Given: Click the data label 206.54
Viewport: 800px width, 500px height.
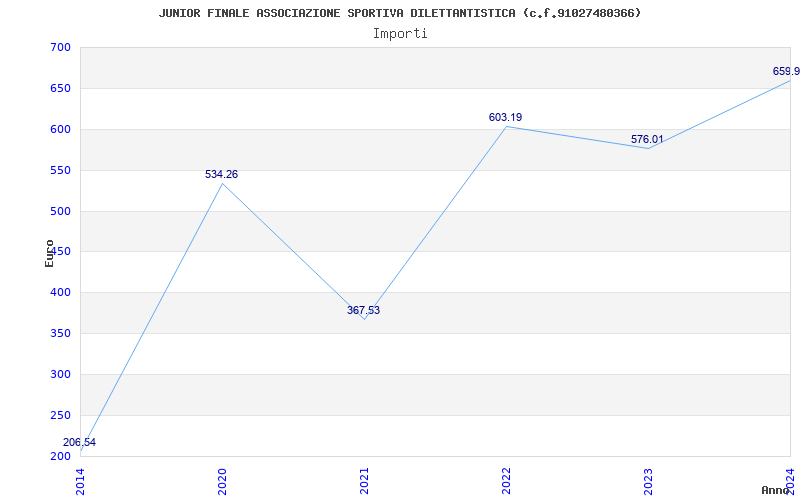Looking at the screenshot, I should pos(79,442).
